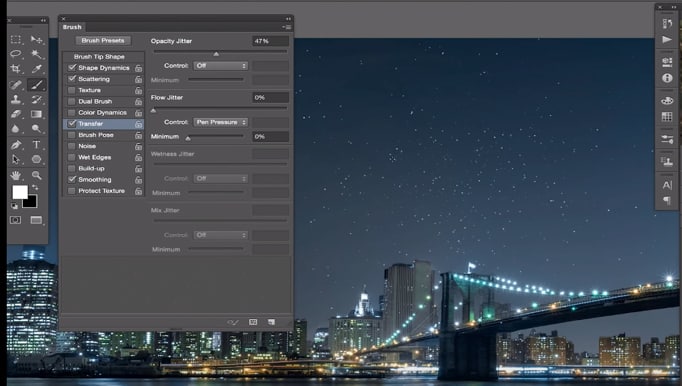Open the History panel icon

(x=667, y=23)
